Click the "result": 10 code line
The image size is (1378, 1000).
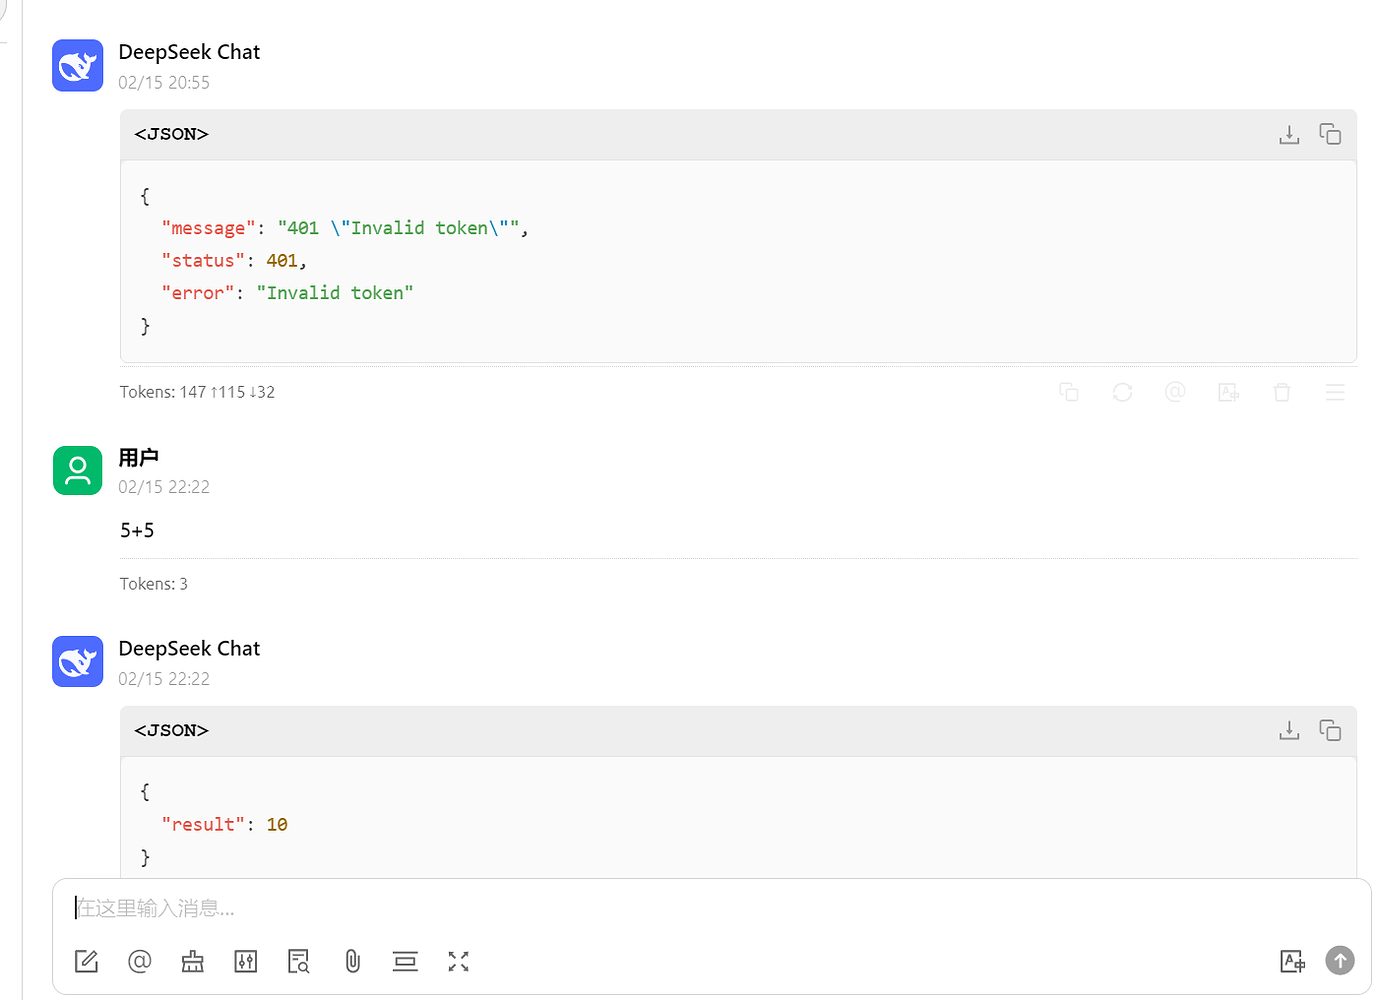tap(224, 825)
